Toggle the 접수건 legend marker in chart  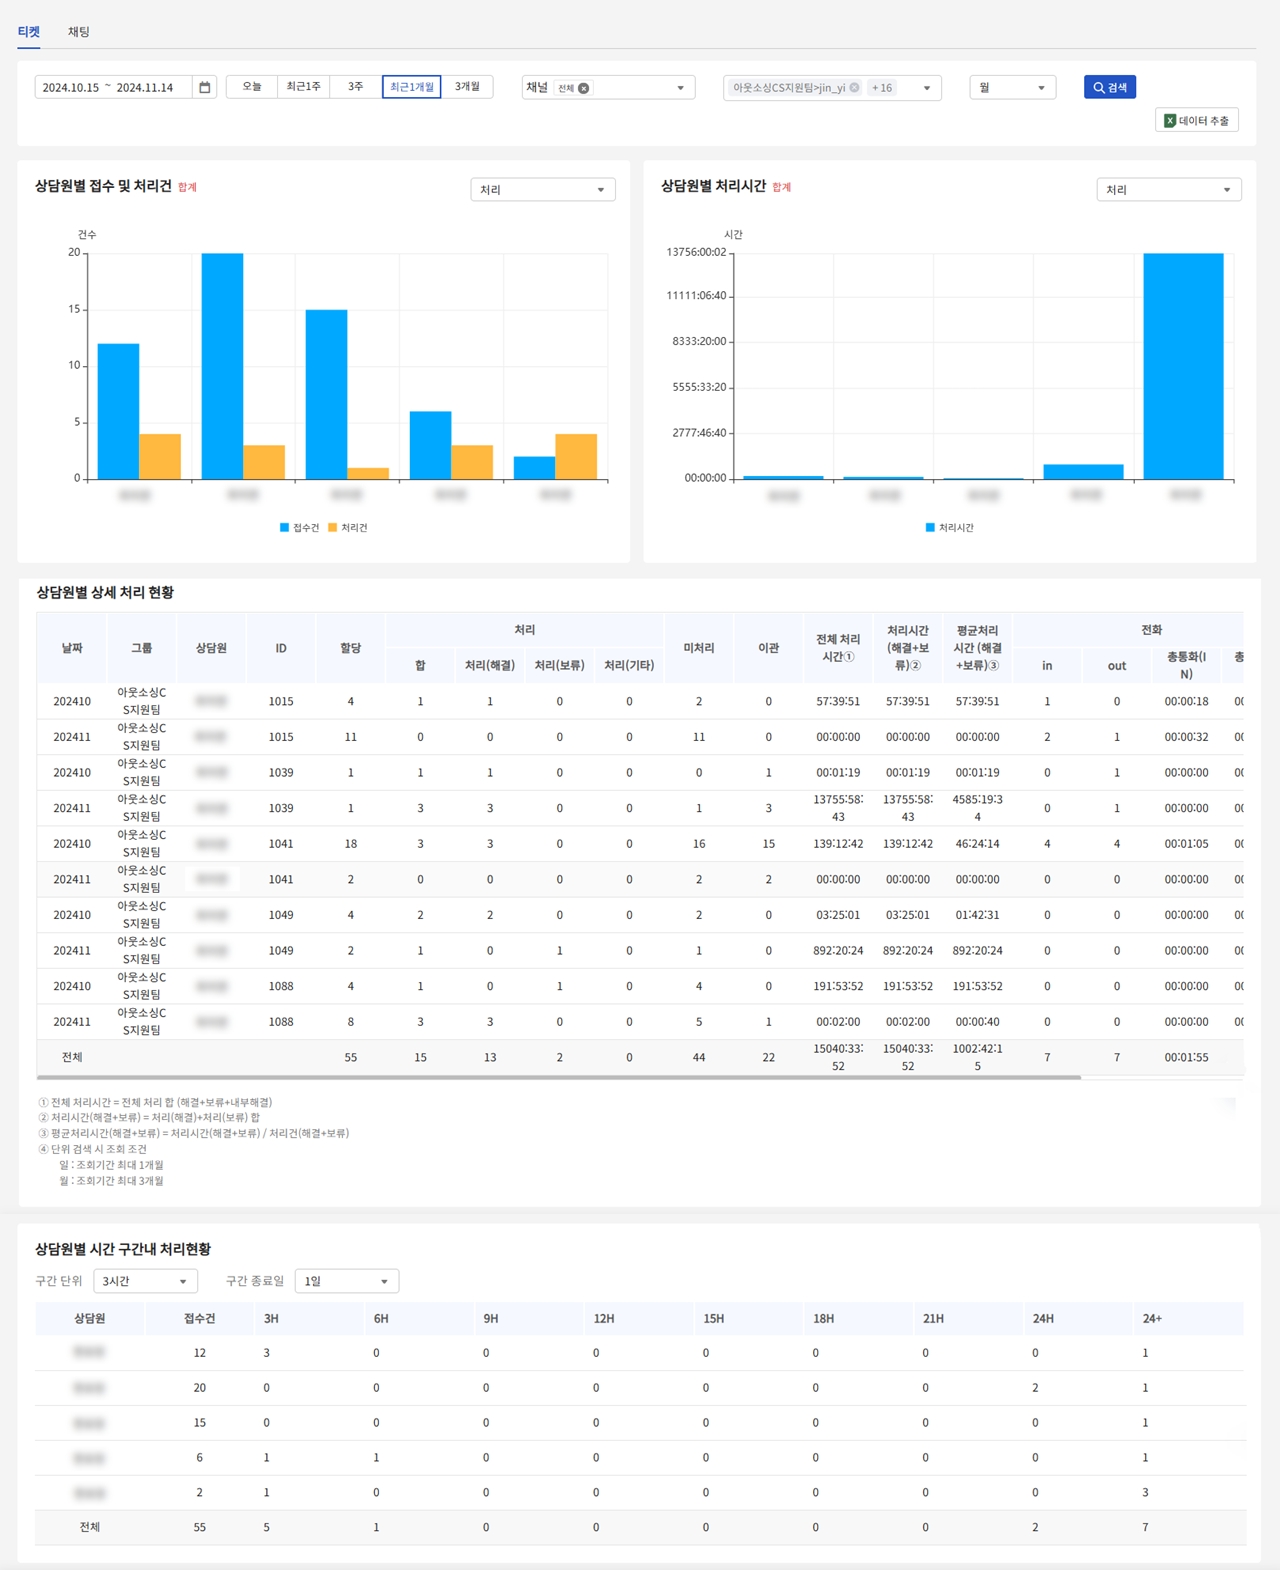pos(285,528)
